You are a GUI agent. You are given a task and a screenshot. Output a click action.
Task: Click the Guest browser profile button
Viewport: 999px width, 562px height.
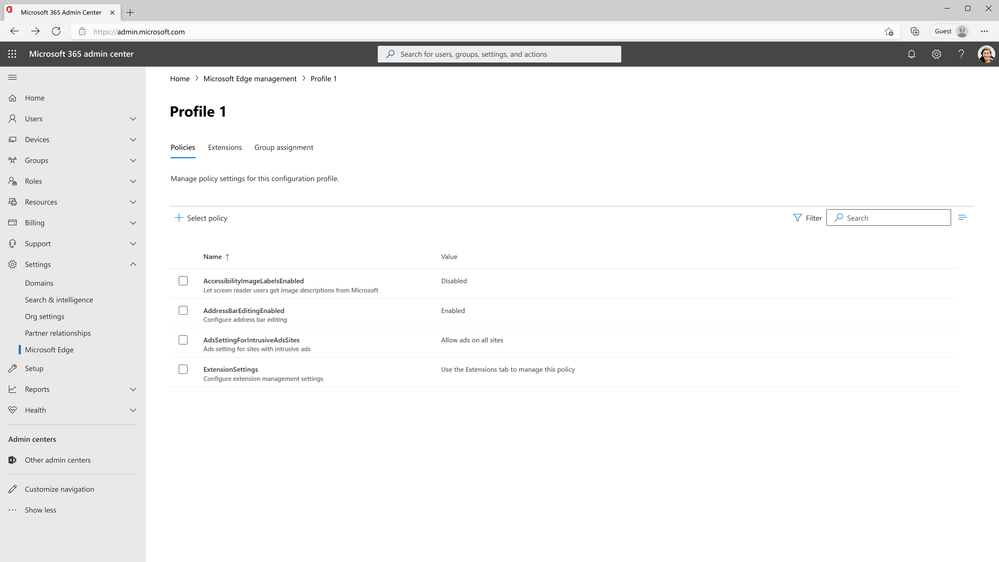pyautogui.click(x=951, y=31)
